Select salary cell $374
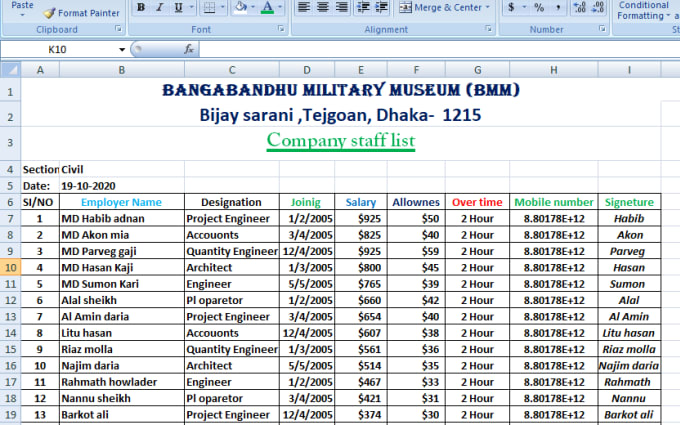Viewport: 680px width, 425px height. click(x=361, y=415)
